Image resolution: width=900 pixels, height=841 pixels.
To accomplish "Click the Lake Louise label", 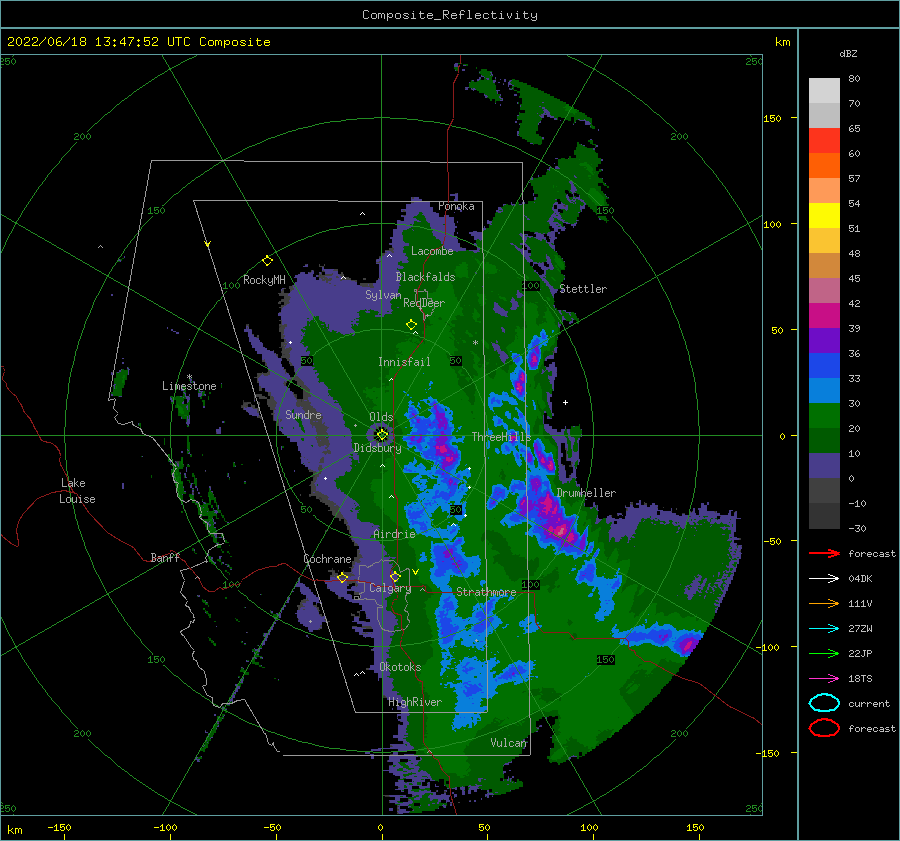I will pyautogui.click(x=77, y=491).
